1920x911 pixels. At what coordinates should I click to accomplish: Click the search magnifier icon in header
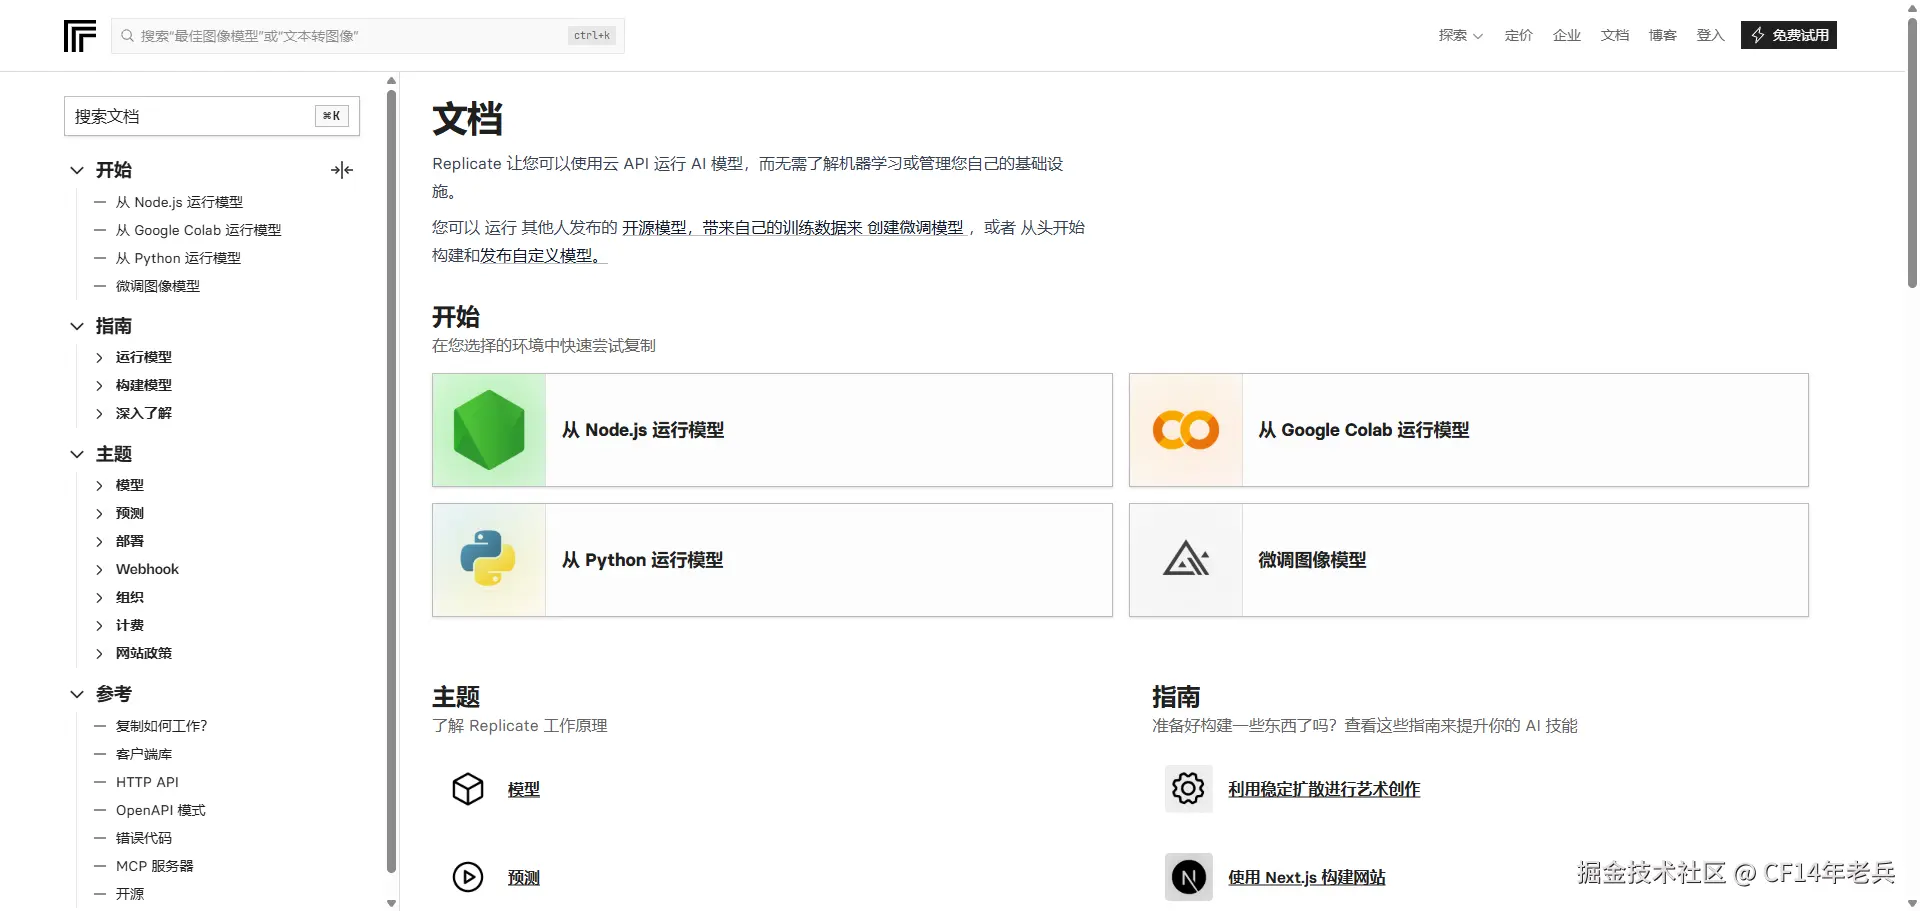coord(127,36)
